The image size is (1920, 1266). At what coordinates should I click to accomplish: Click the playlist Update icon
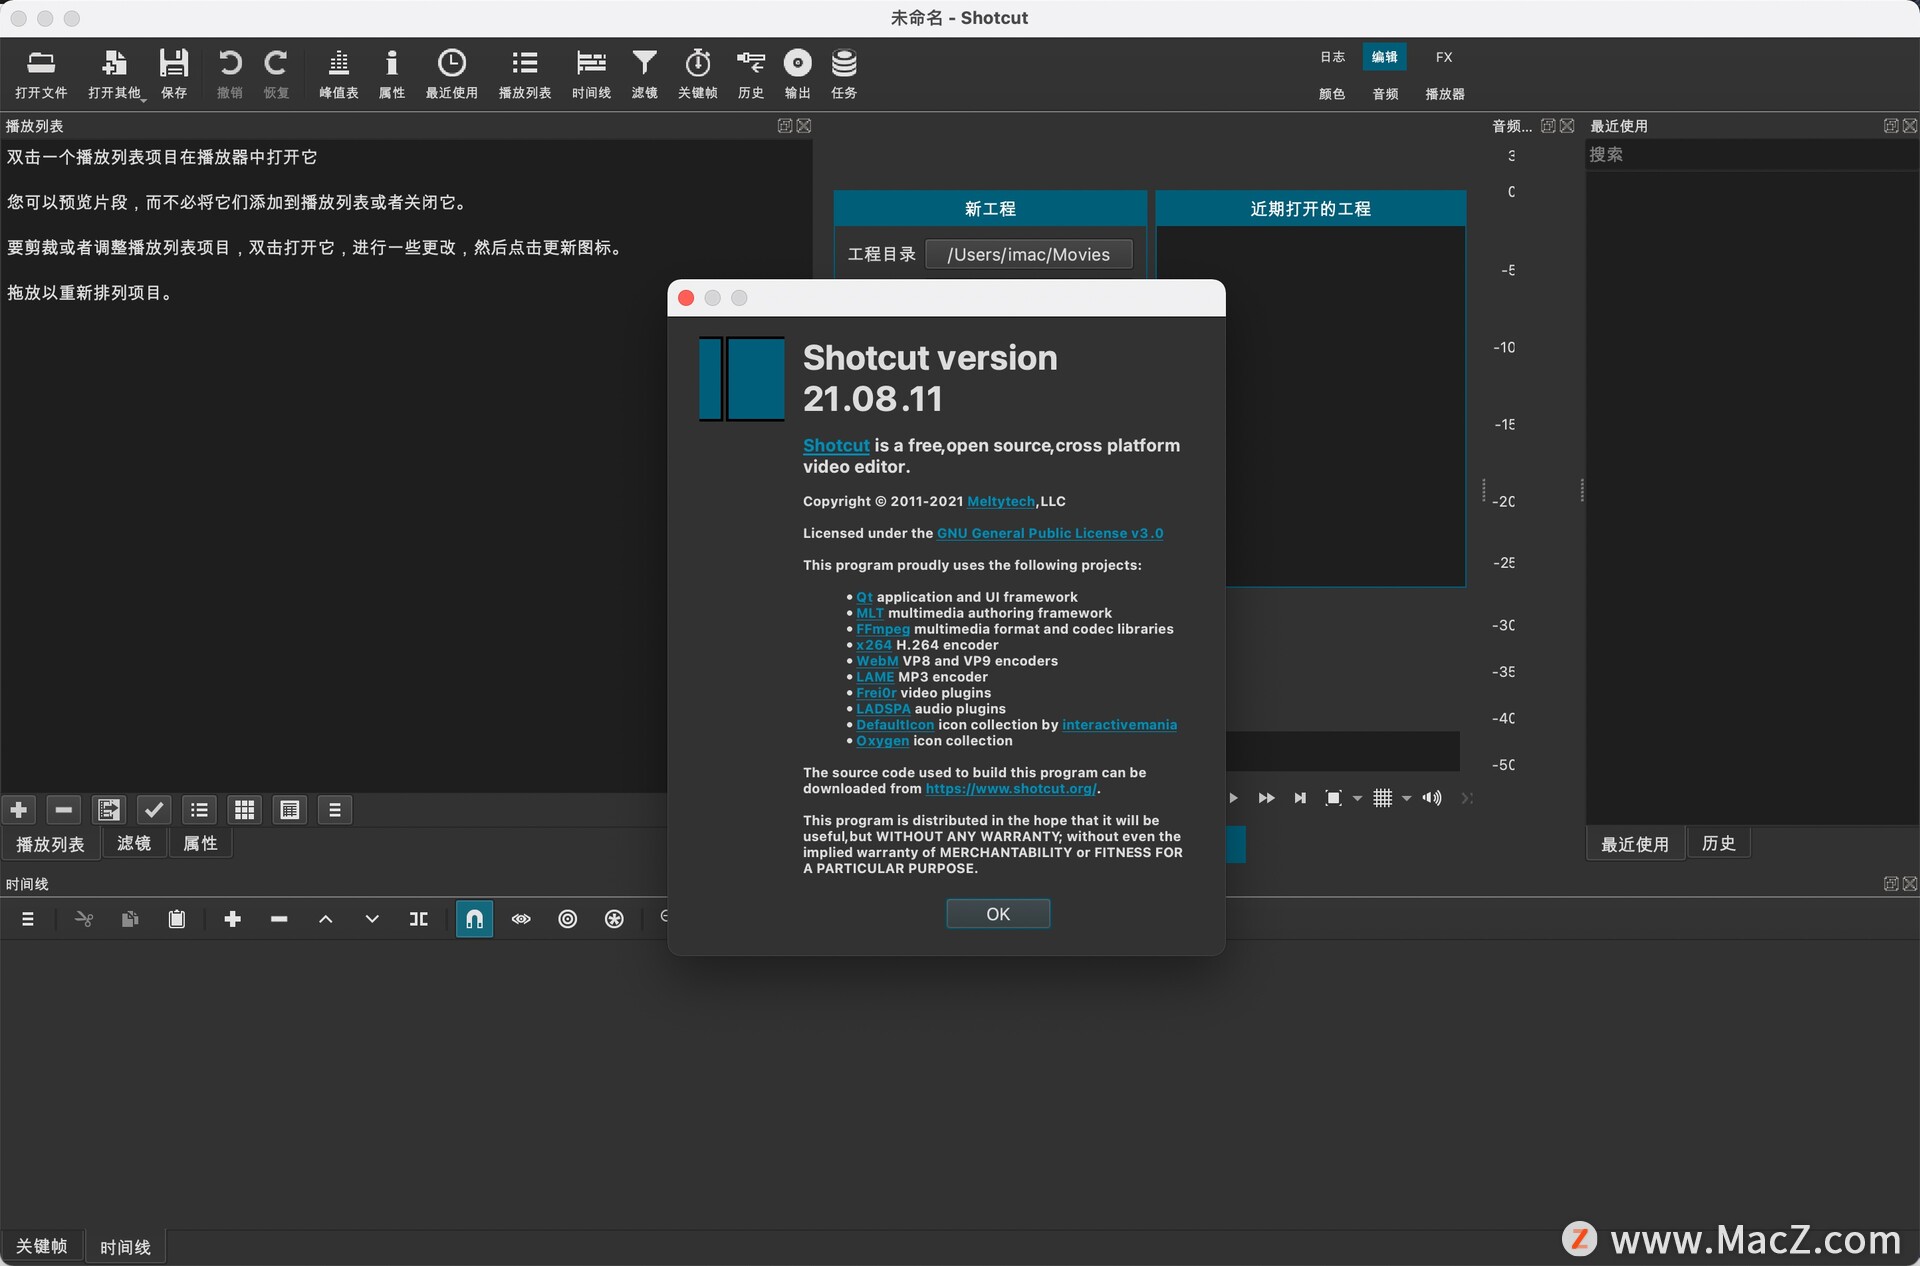tap(109, 810)
